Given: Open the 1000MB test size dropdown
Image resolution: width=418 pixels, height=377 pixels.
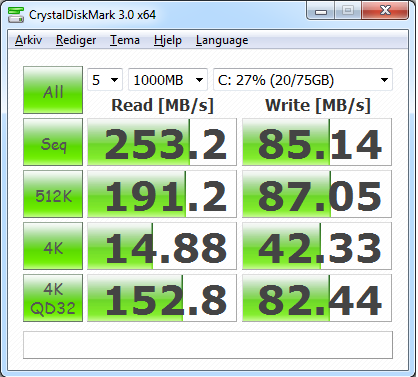Looking at the screenshot, I should point(168,80).
